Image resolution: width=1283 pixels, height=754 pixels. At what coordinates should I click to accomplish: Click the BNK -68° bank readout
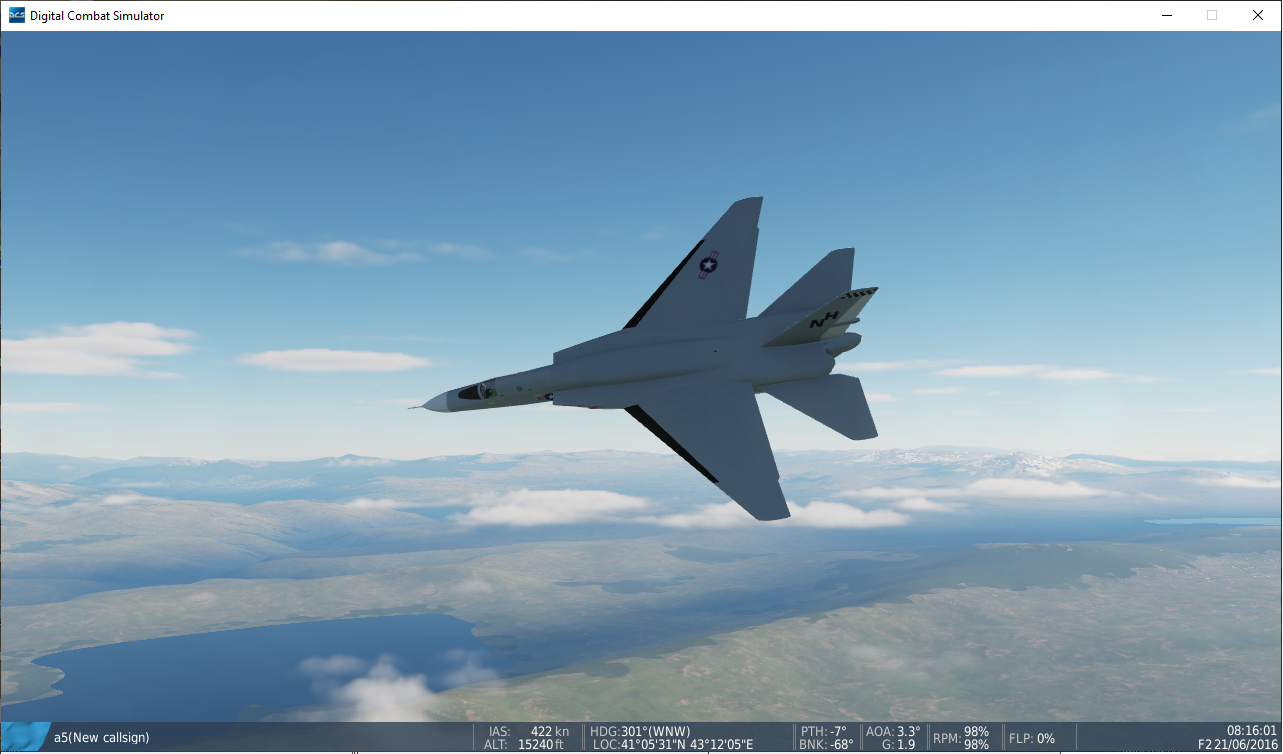click(825, 745)
